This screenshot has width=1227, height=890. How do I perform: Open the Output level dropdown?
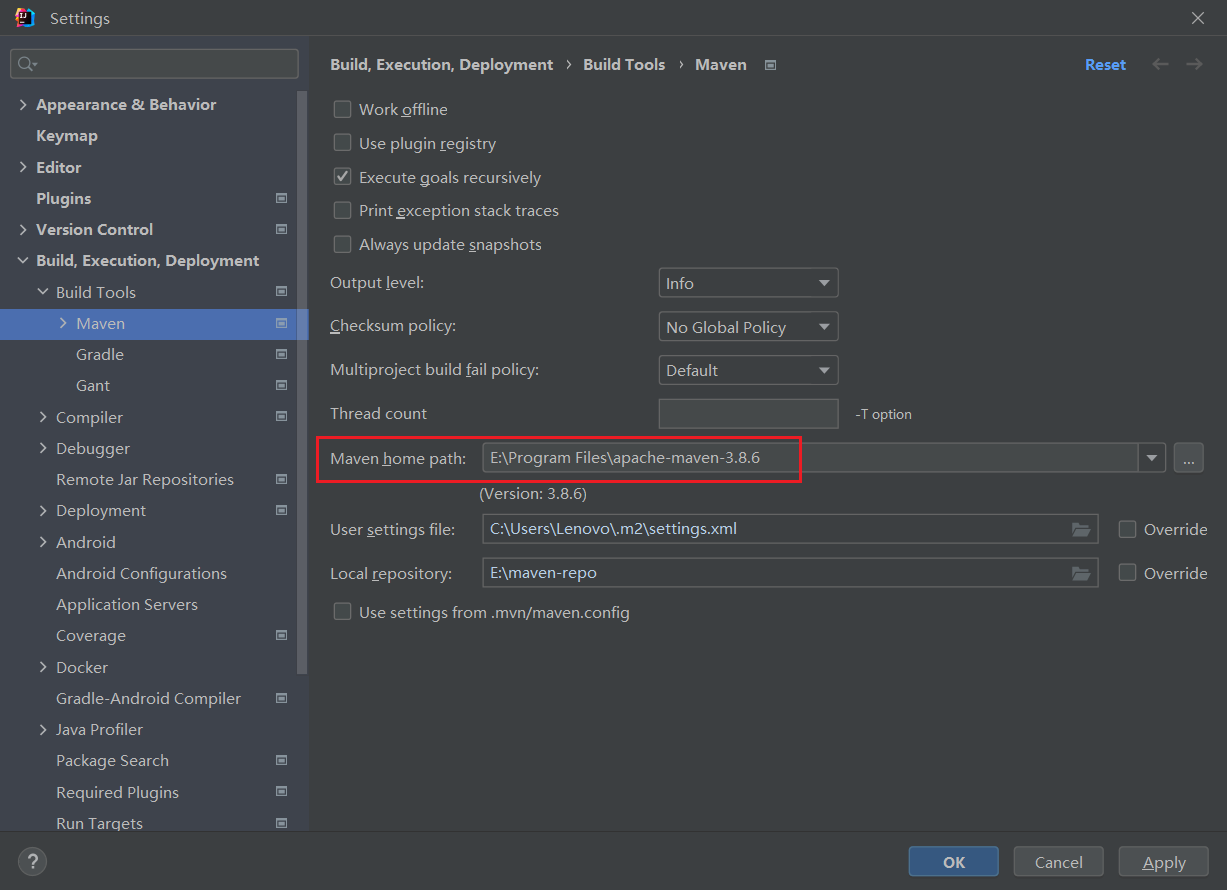pyautogui.click(x=748, y=283)
